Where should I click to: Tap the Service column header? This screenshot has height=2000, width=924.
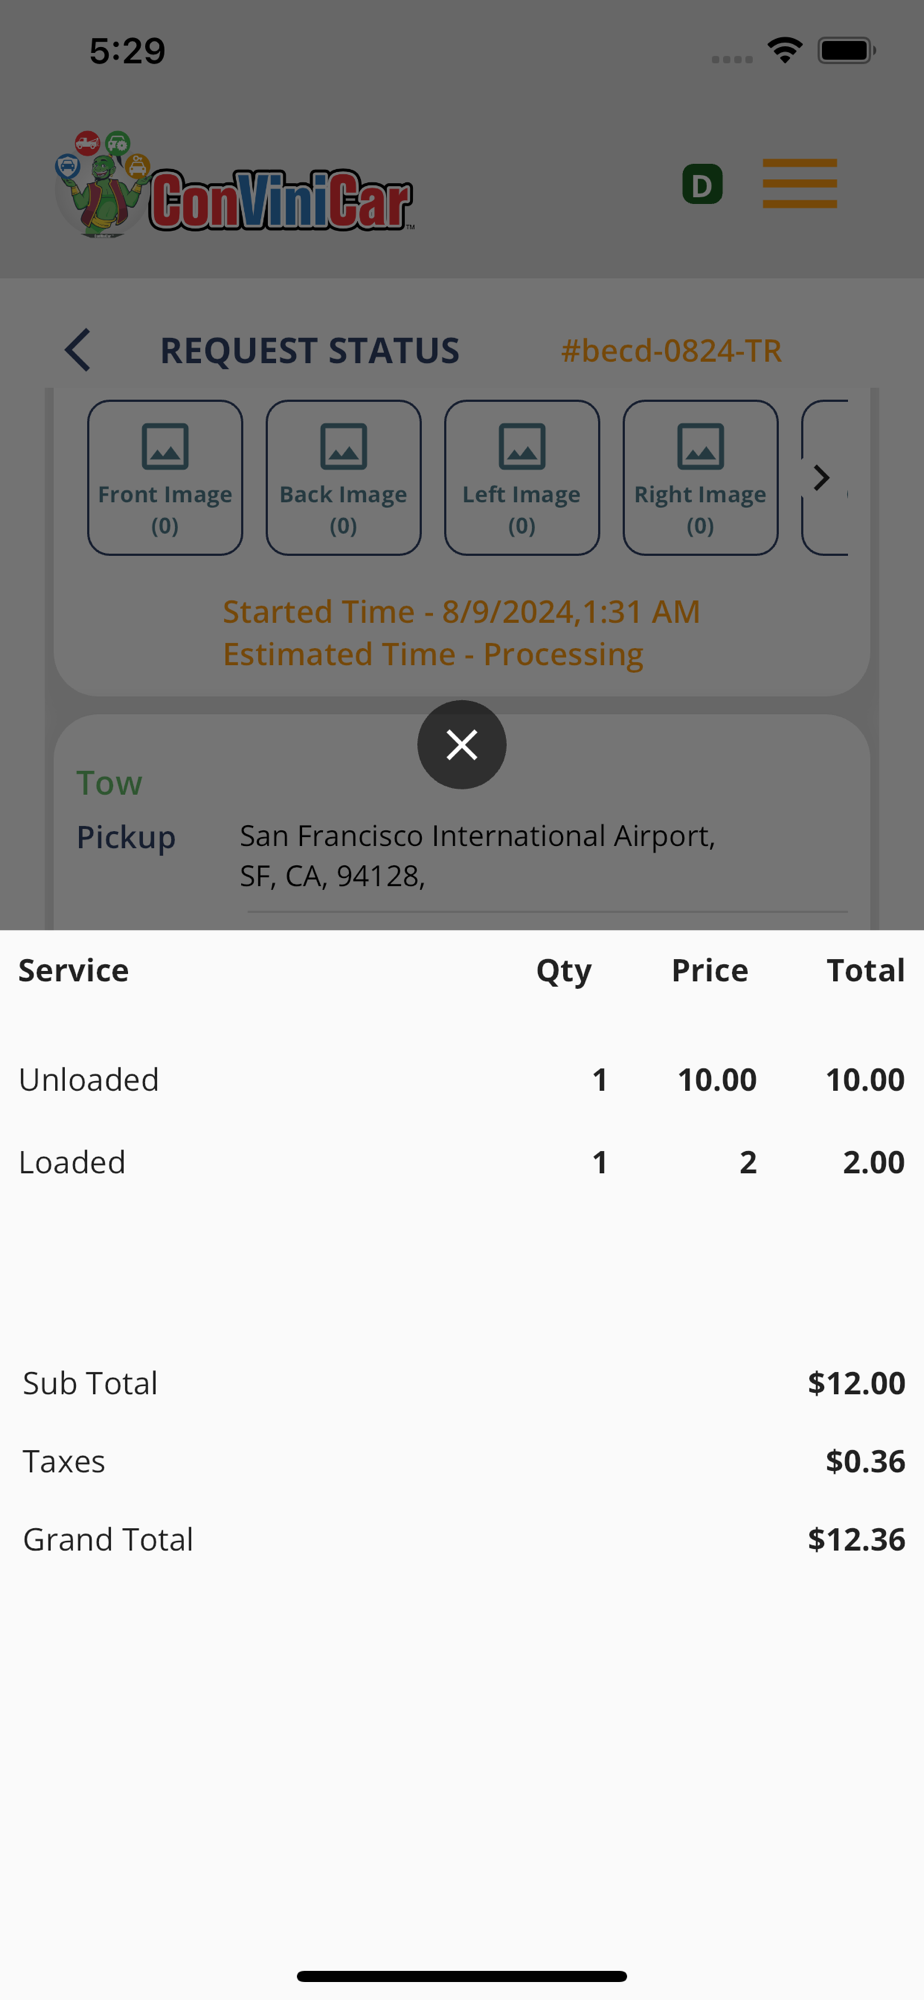click(74, 970)
